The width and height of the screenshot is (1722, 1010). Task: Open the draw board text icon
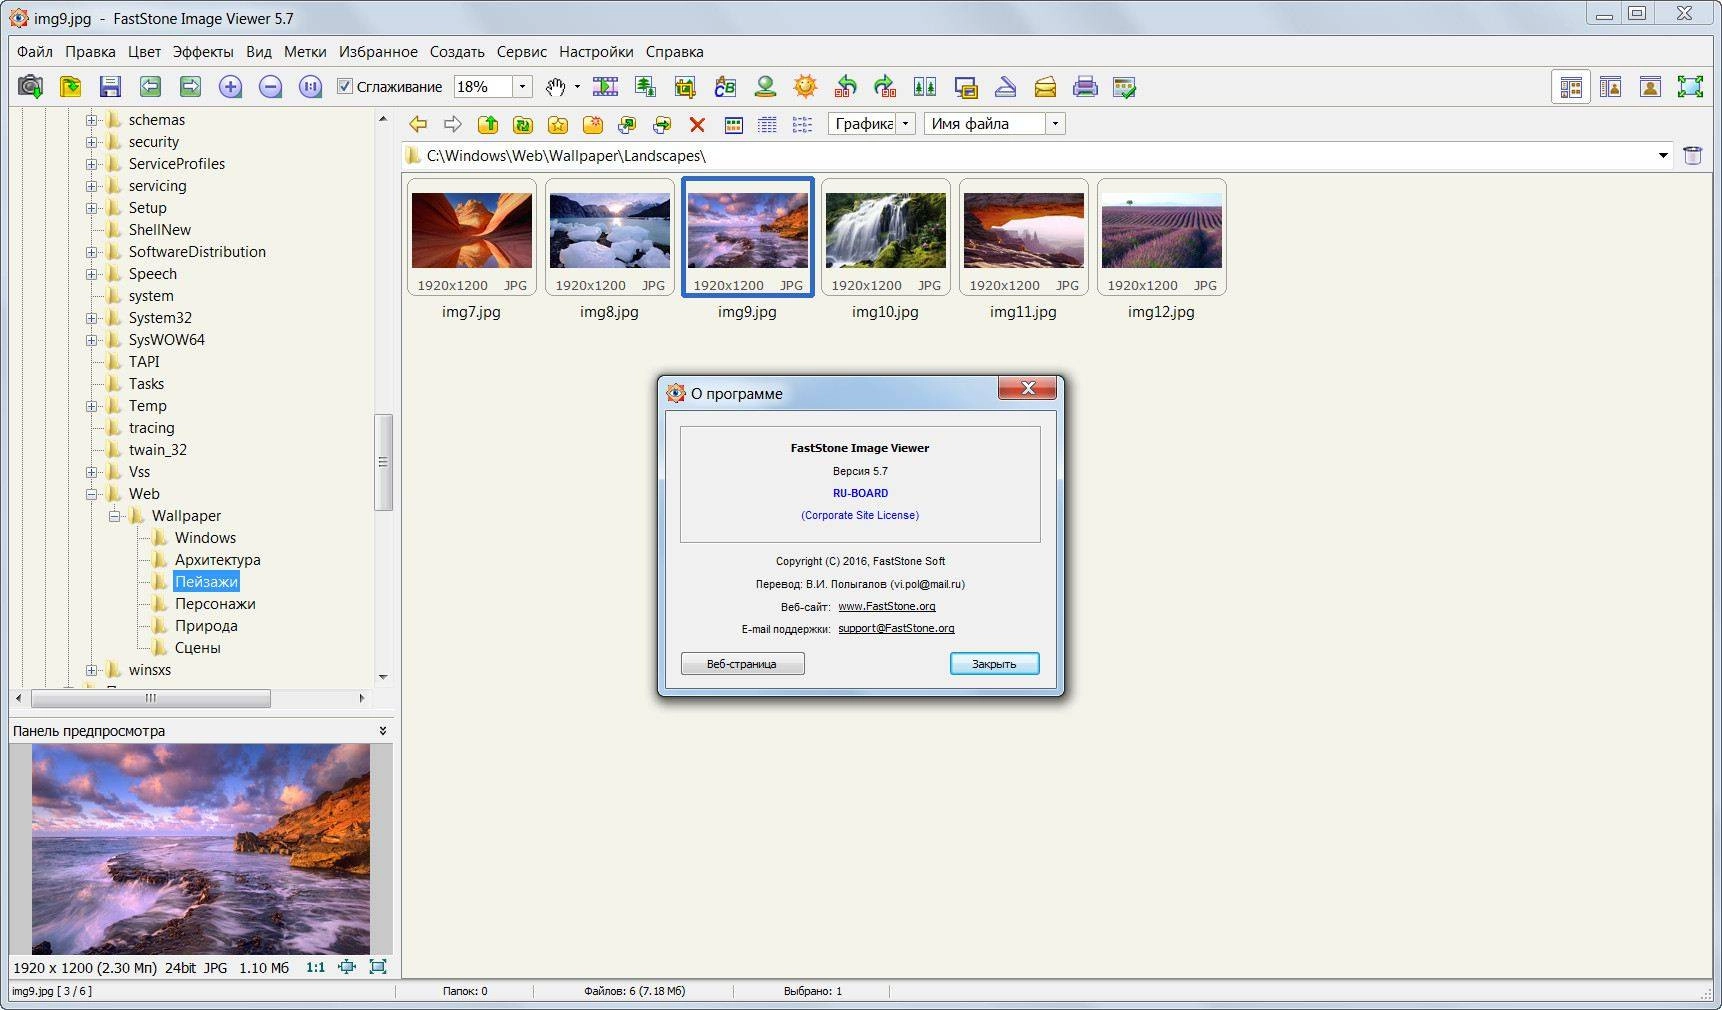point(725,87)
